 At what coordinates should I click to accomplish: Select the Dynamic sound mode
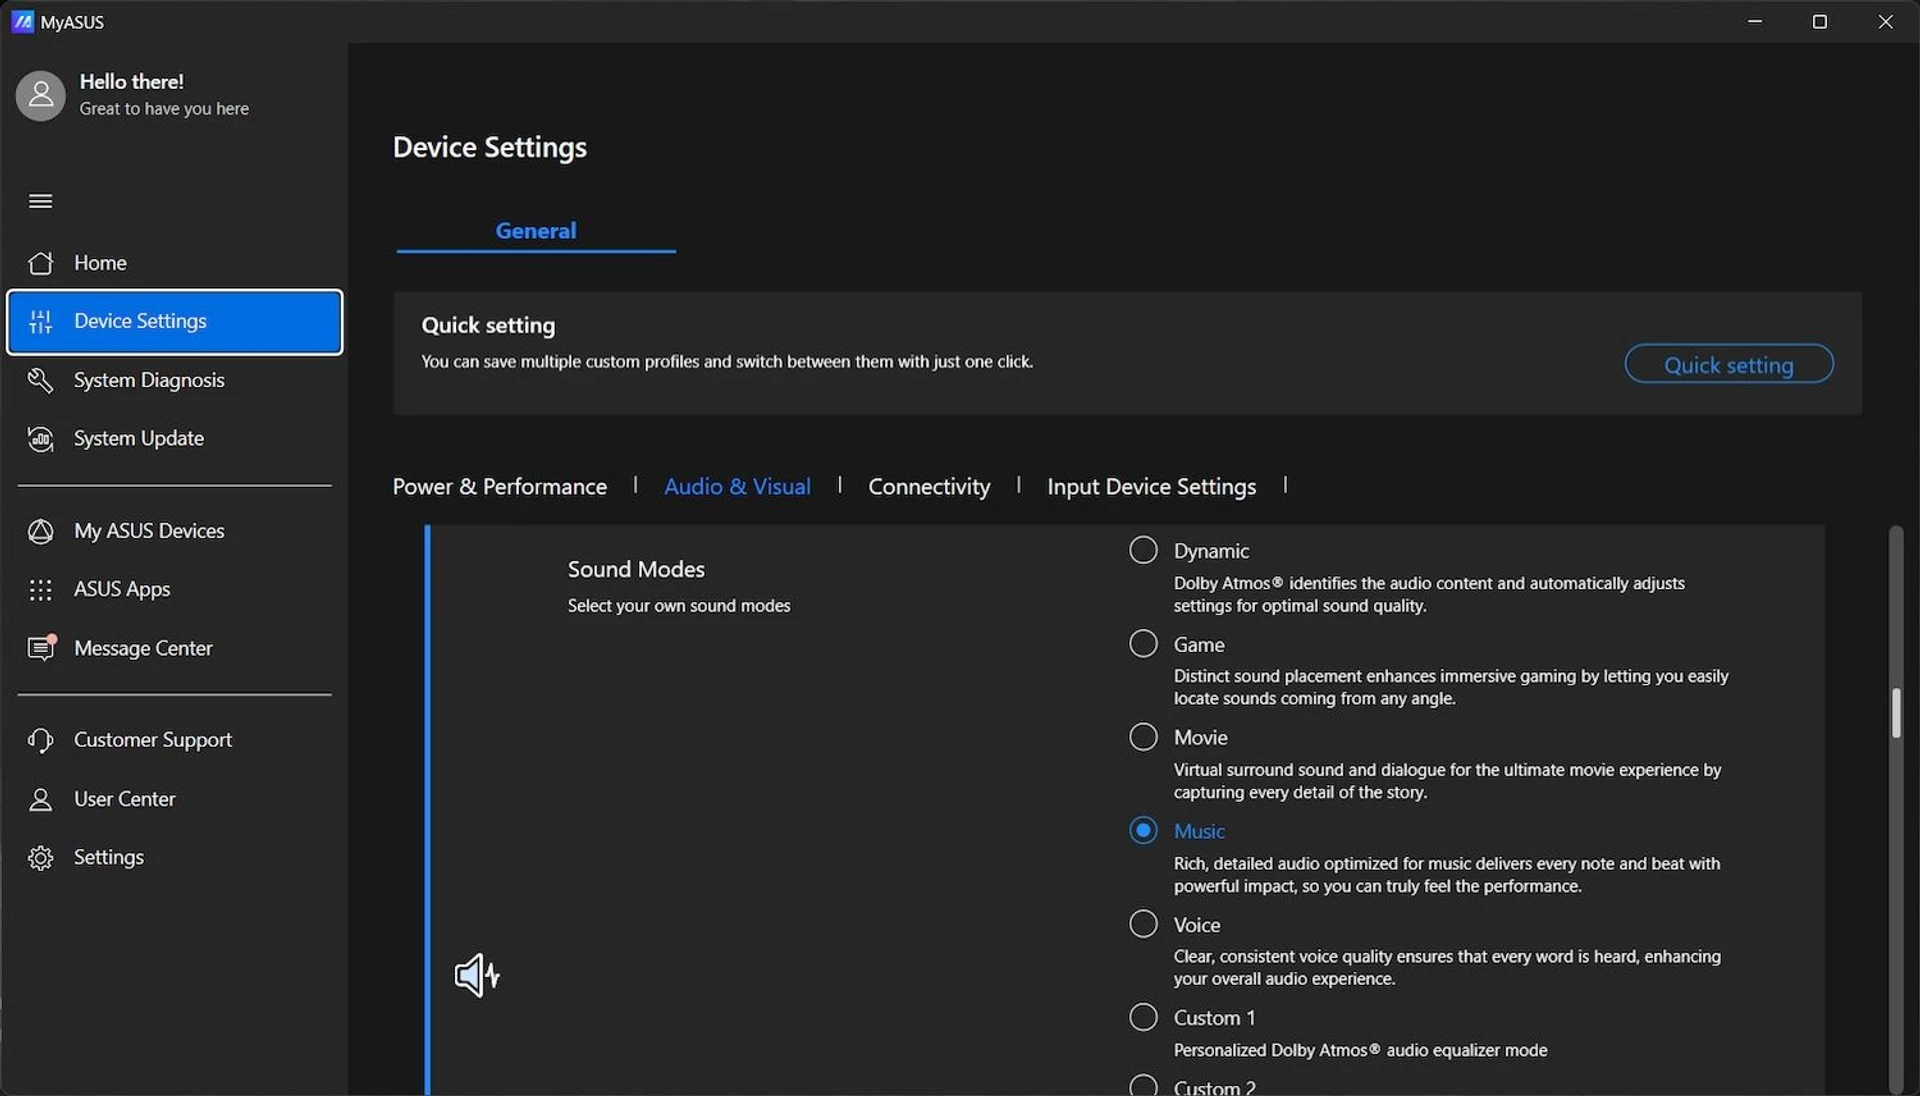(1143, 550)
